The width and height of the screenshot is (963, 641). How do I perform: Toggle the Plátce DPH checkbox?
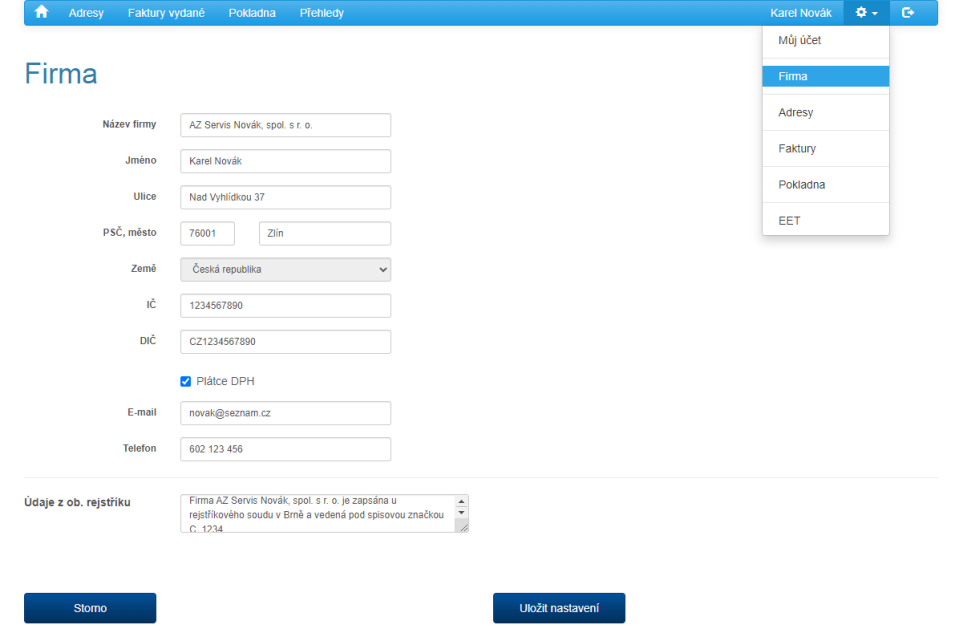pyautogui.click(x=185, y=381)
